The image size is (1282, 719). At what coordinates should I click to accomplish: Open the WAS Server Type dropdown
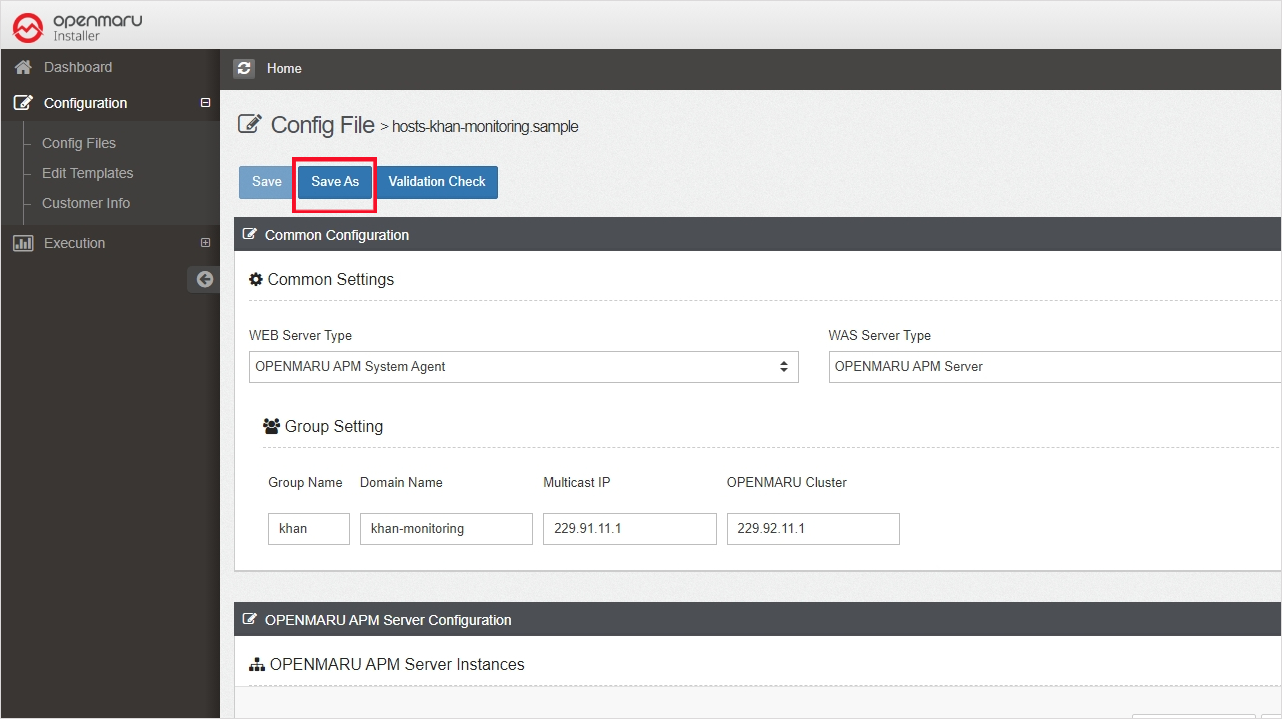pyautogui.click(x=1054, y=367)
